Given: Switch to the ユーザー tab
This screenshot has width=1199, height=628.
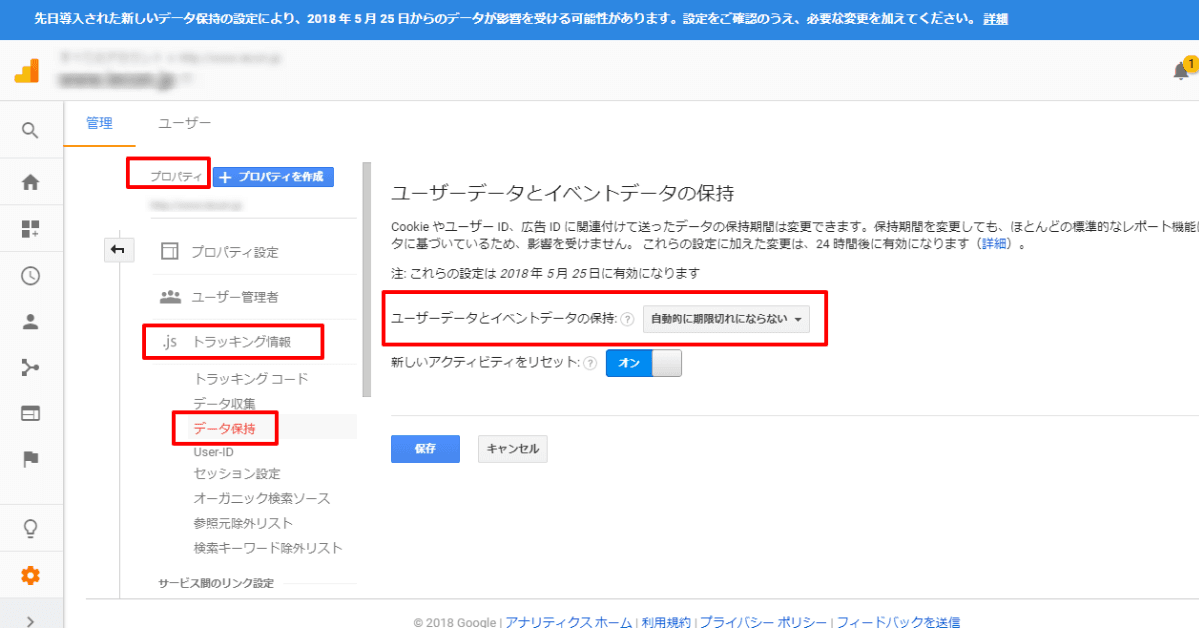Looking at the screenshot, I should pos(184,123).
